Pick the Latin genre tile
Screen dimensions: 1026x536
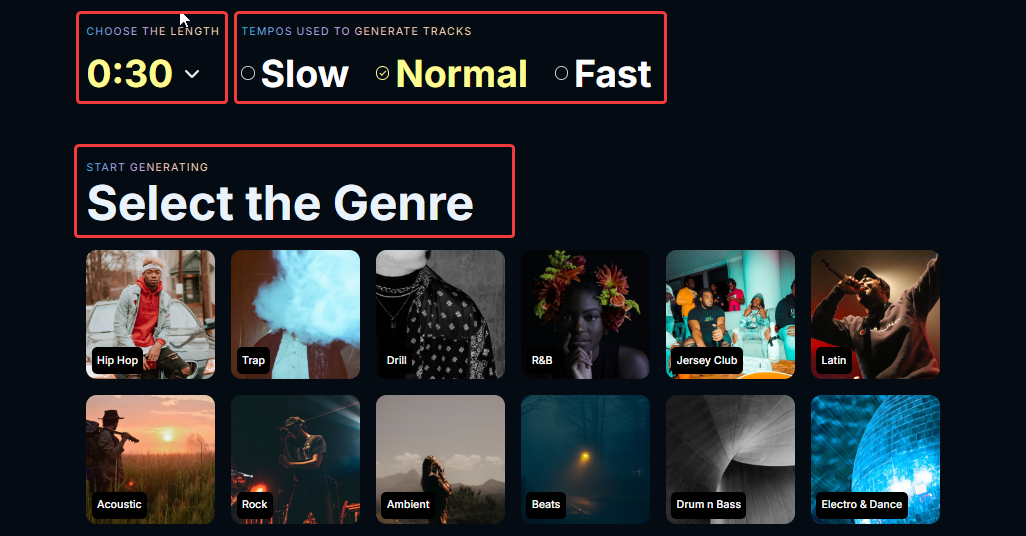[x=876, y=314]
